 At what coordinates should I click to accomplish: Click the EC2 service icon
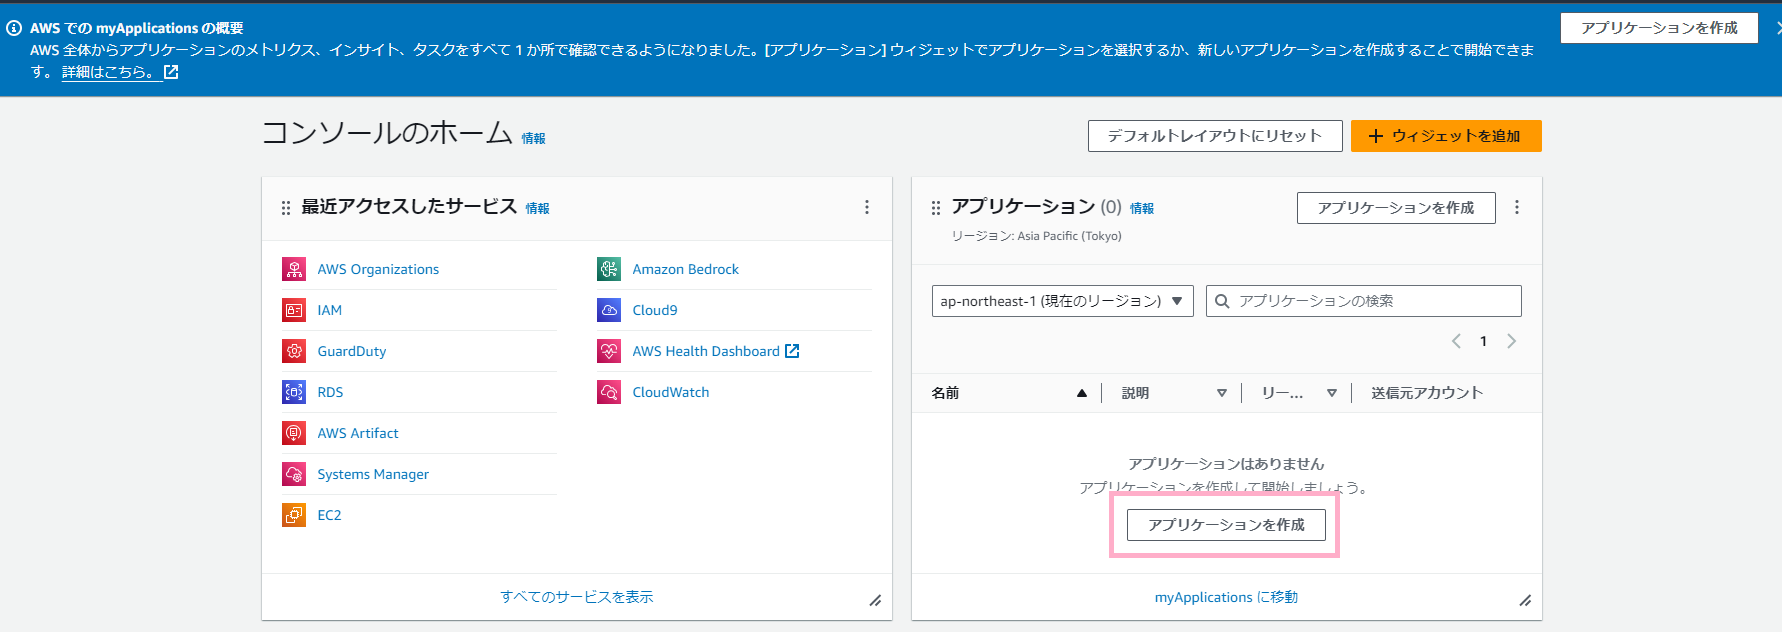tap(294, 515)
